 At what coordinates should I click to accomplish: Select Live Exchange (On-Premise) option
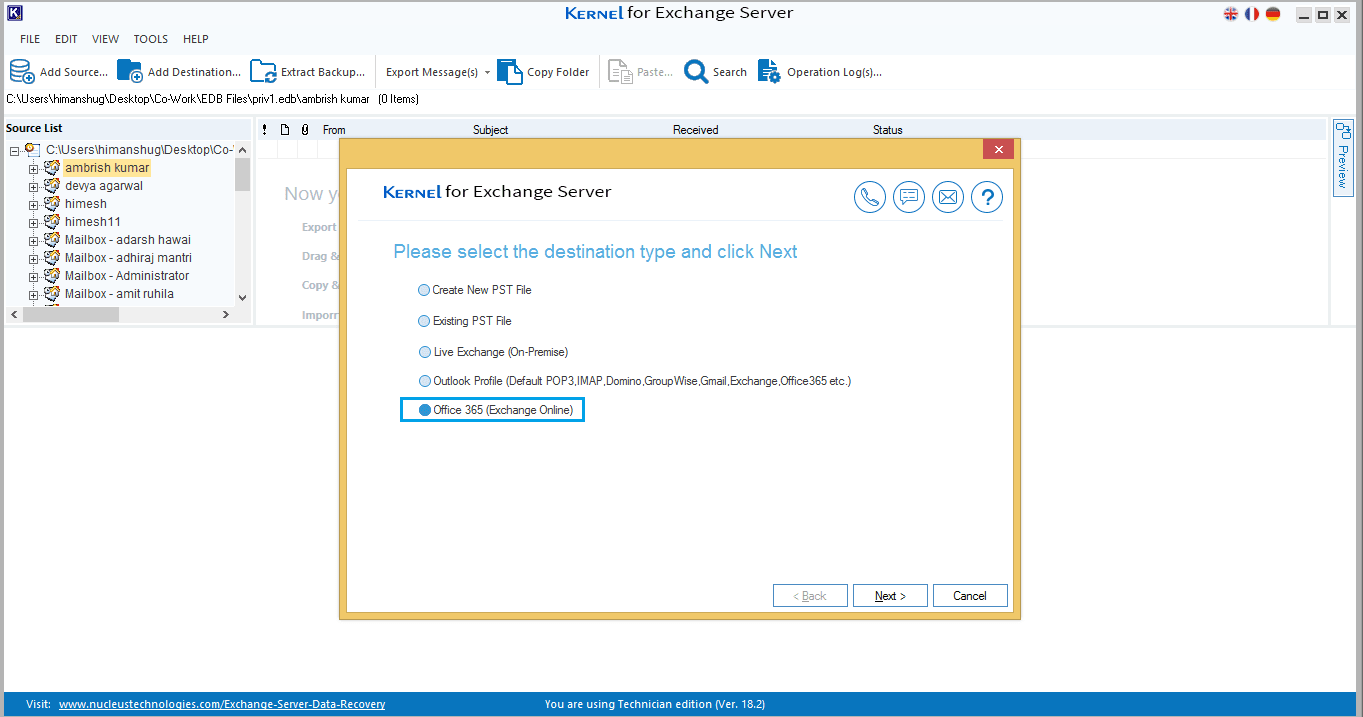pyautogui.click(x=493, y=352)
